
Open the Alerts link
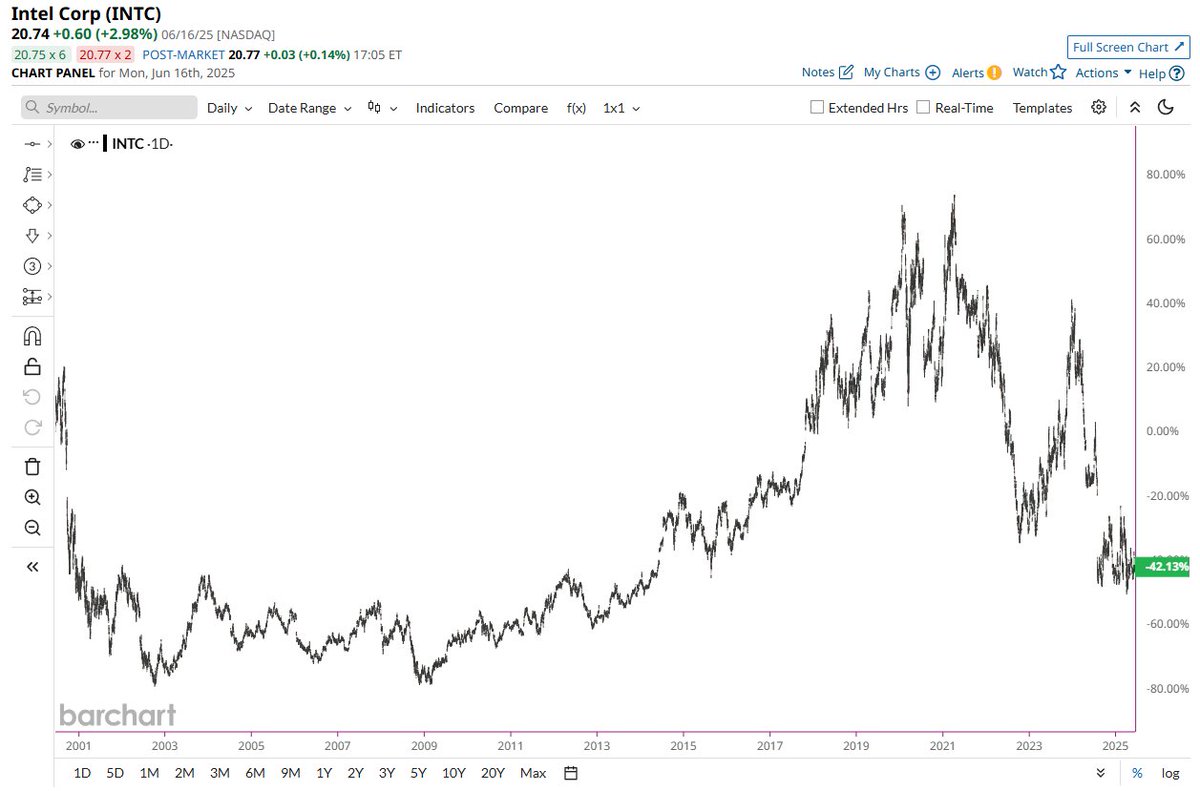point(967,73)
